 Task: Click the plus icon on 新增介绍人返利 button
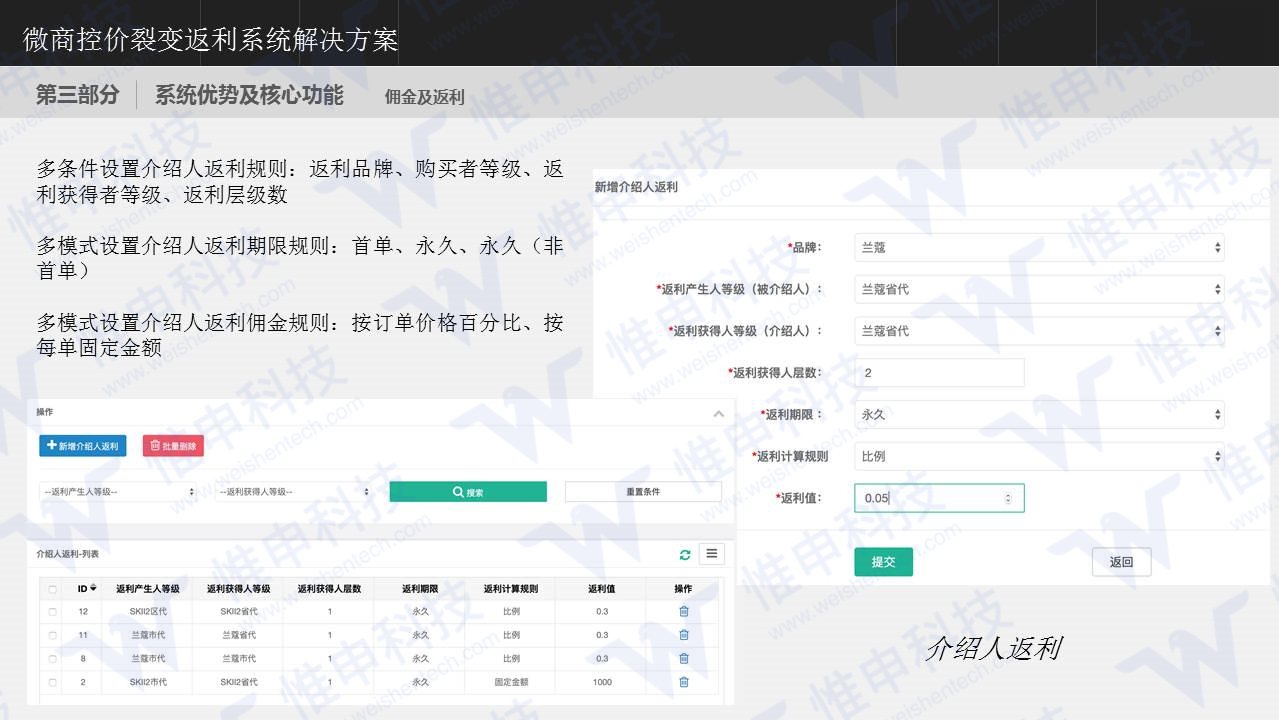click(x=51, y=445)
